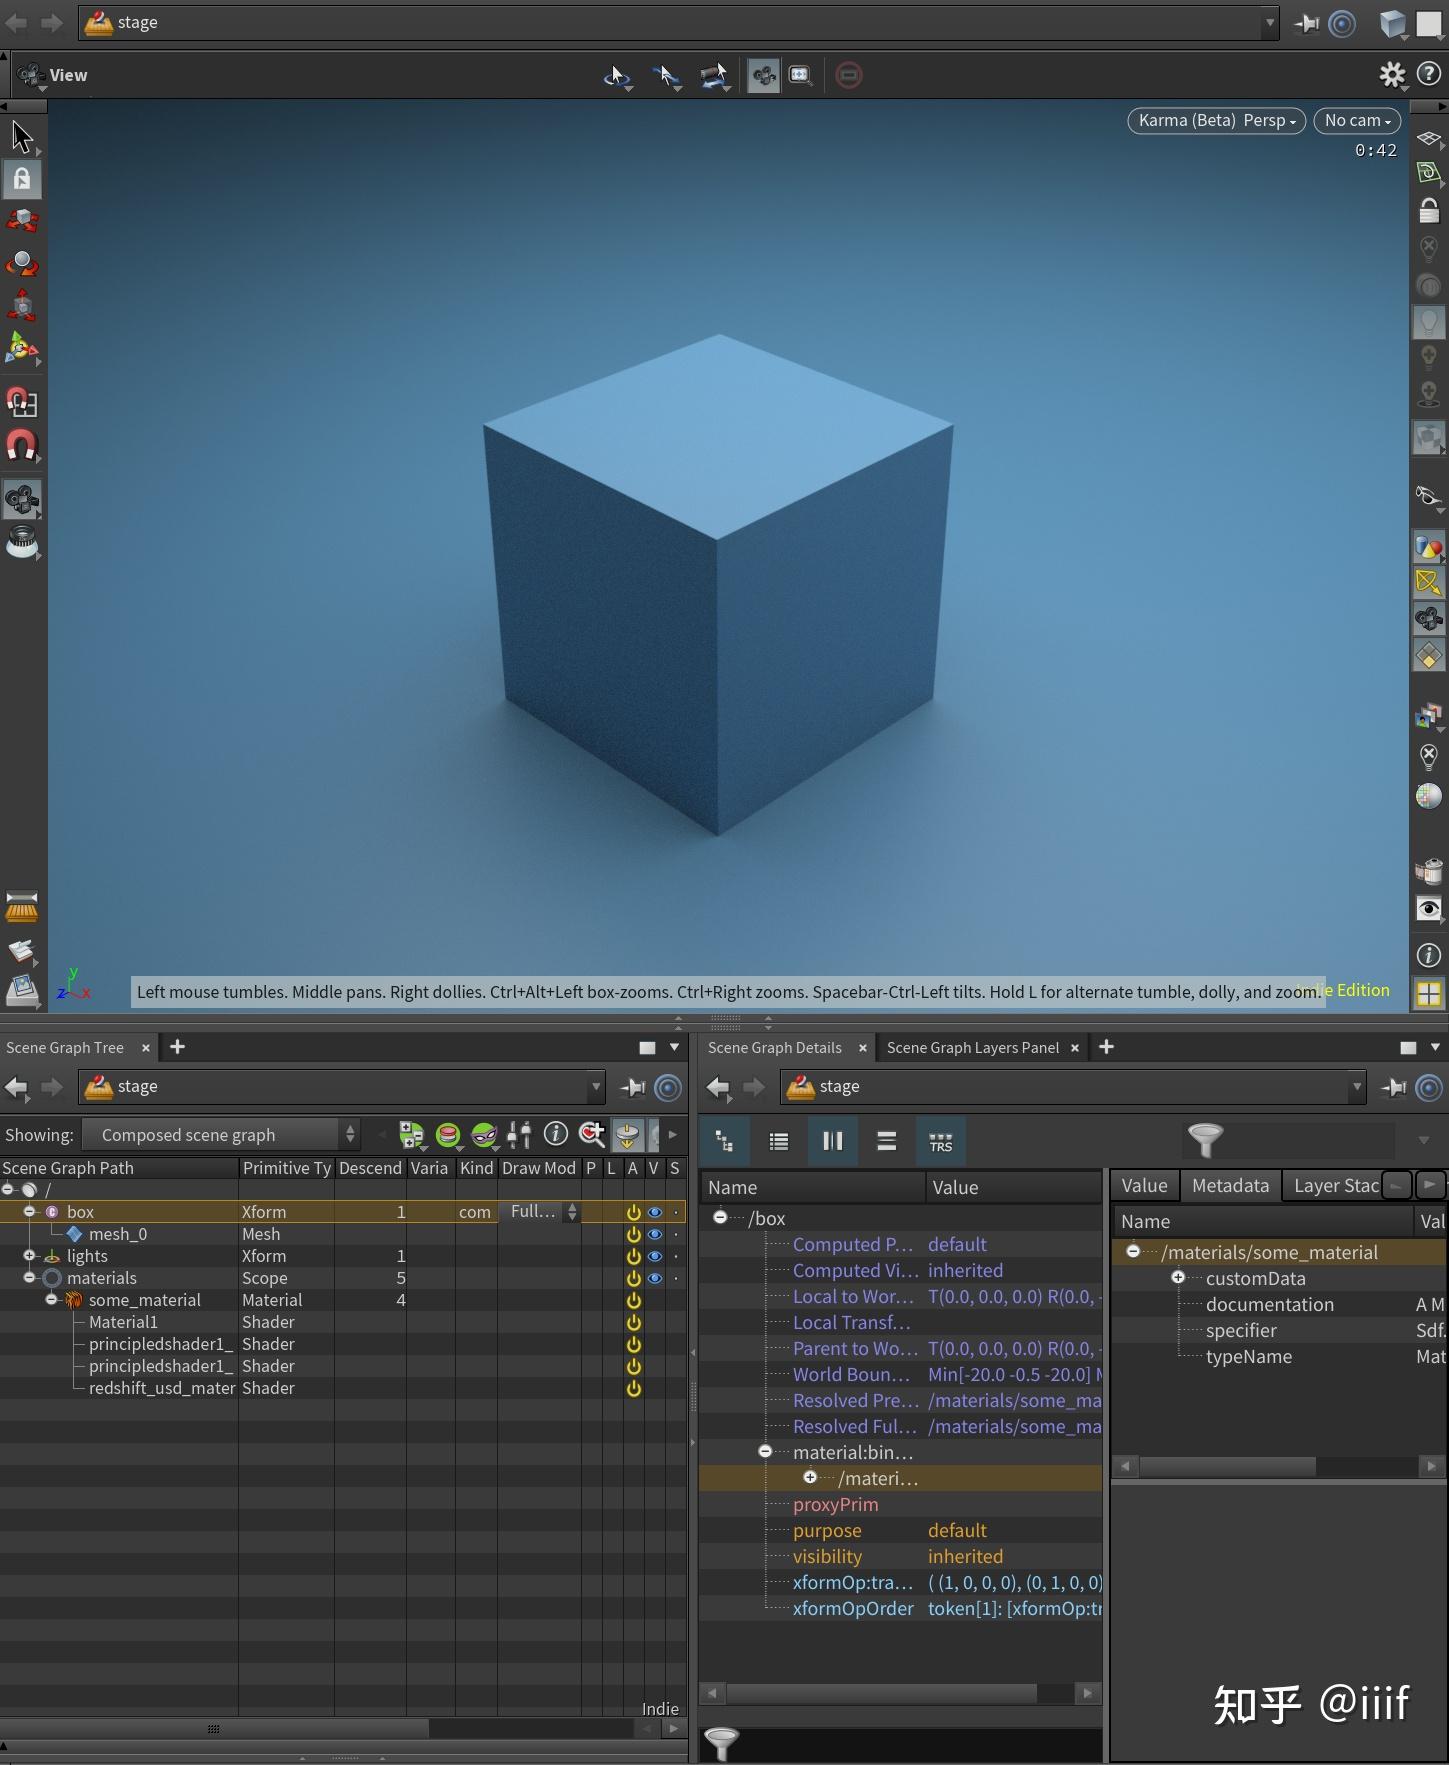Toggle visibility eye for mesh_0 prim
The width and height of the screenshot is (1449, 1765).
pyautogui.click(x=655, y=1234)
